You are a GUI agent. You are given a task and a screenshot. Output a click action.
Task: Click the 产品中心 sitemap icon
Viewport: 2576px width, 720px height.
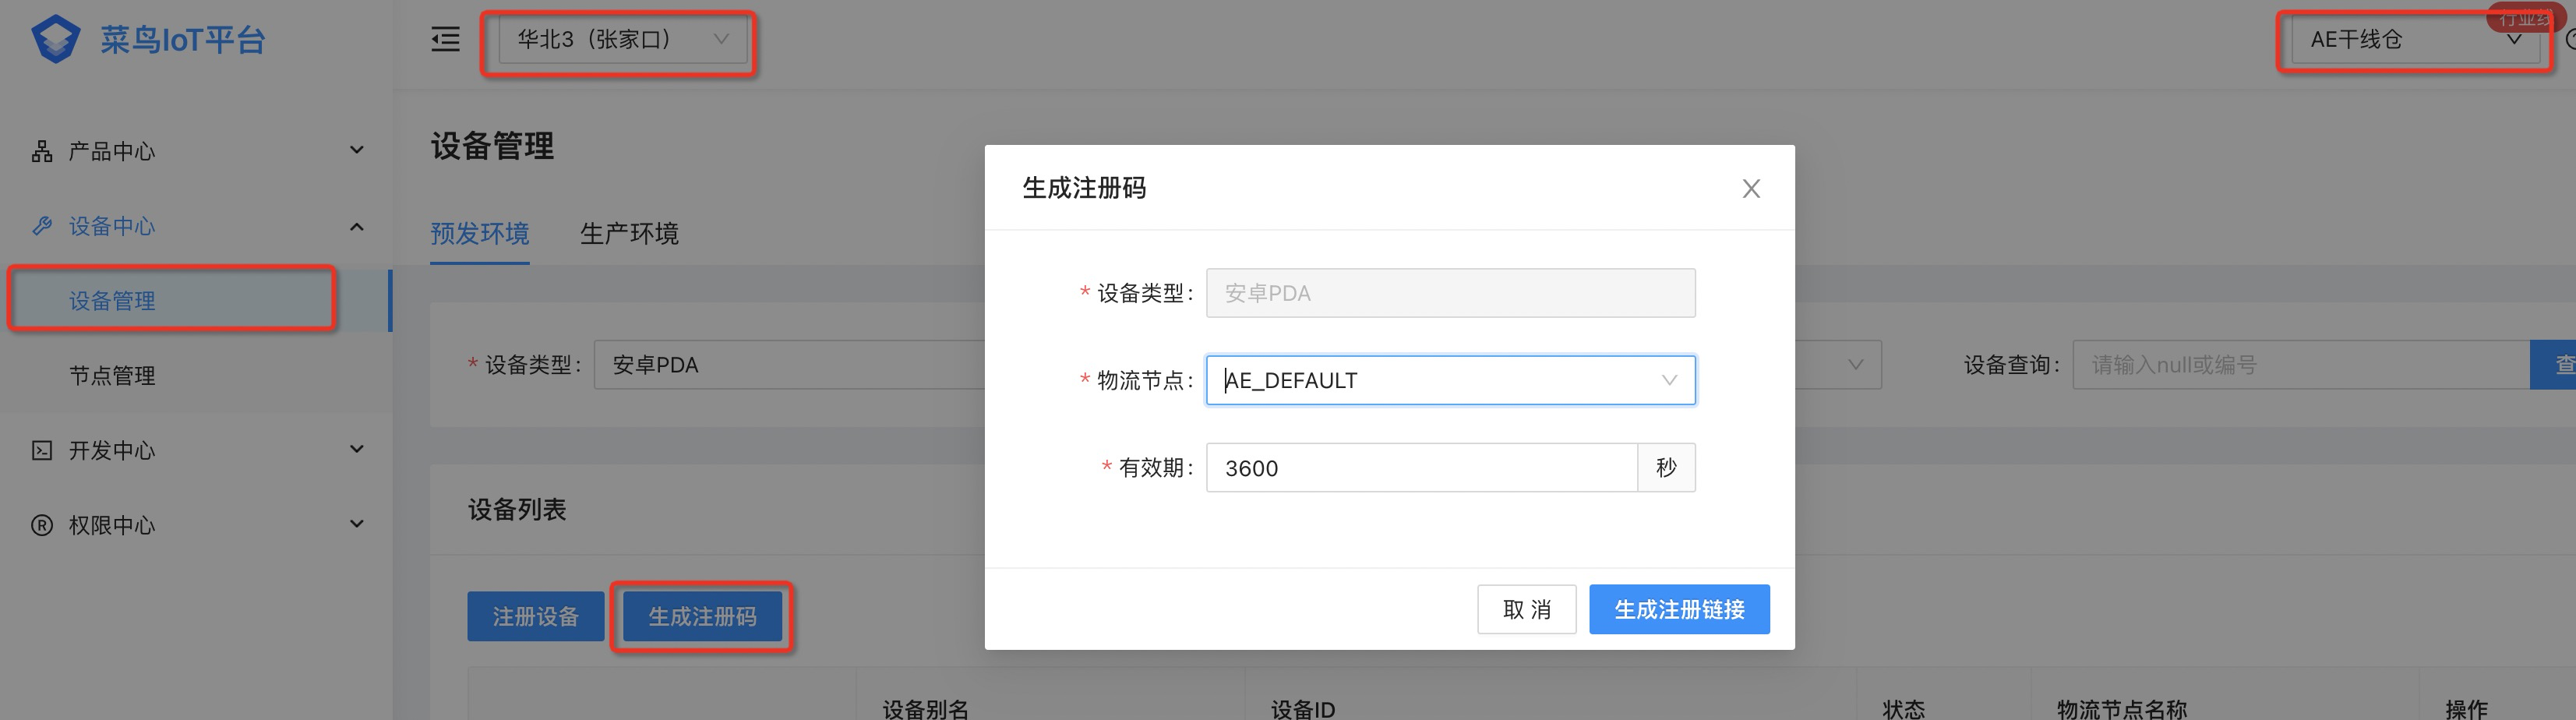click(x=42, y=151)
